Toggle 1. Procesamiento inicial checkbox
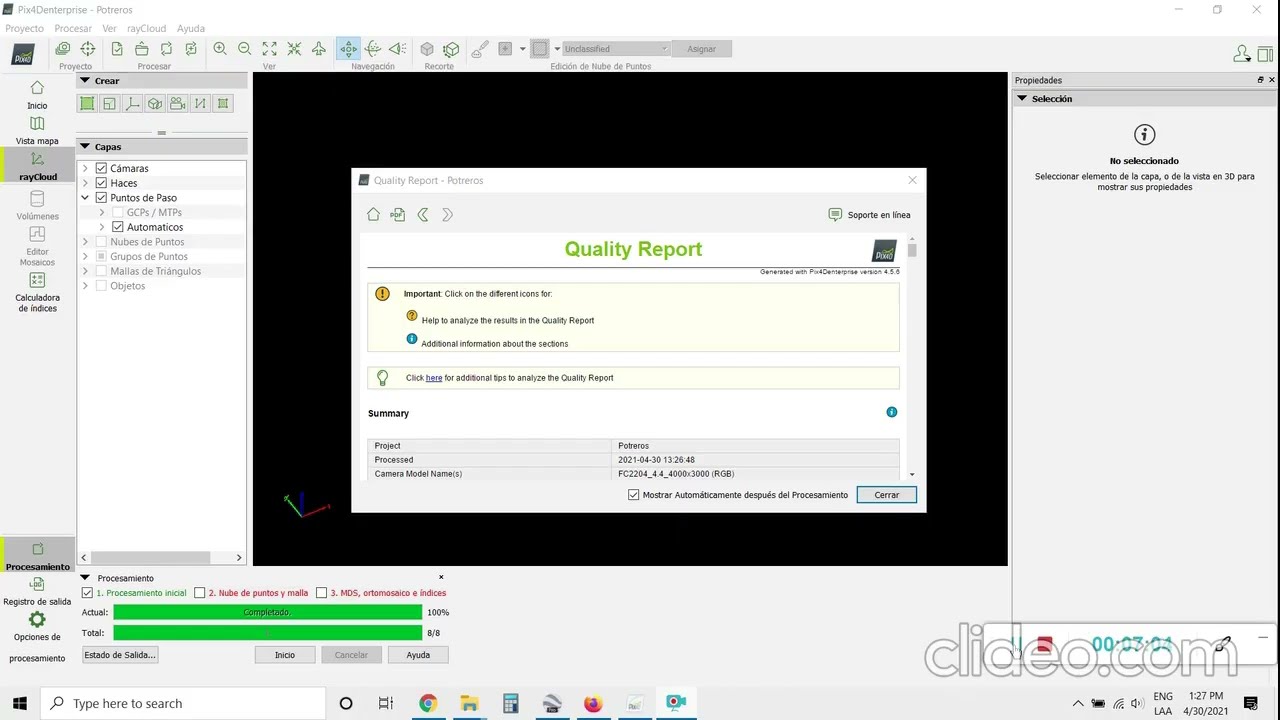 pyautogui.click(x=87, y=593)
